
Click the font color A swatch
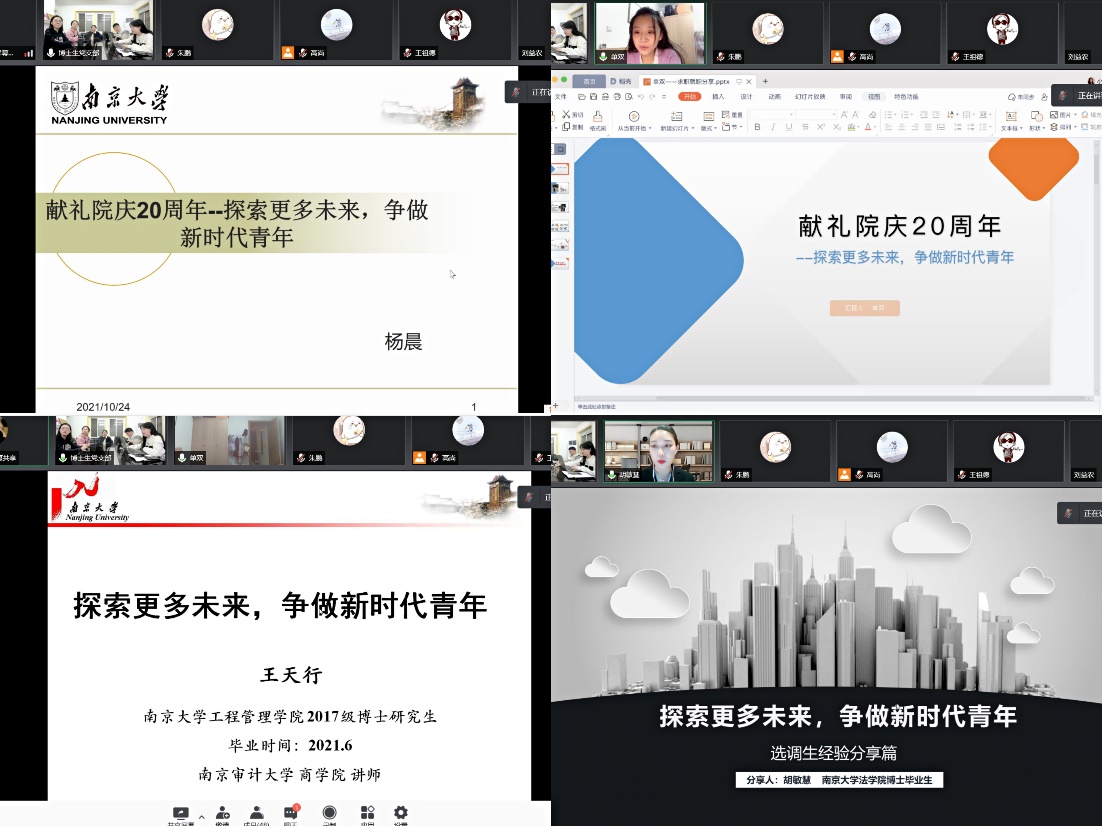pos(868,128)
